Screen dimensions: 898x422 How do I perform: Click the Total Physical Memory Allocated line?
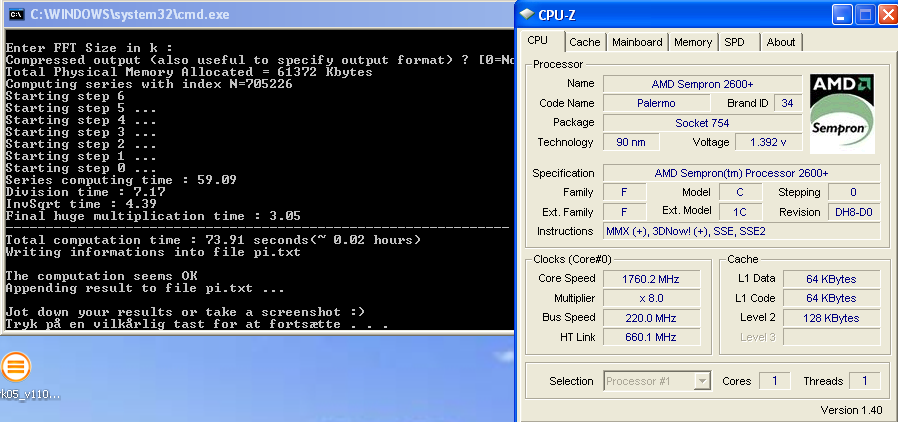point(189,72)
